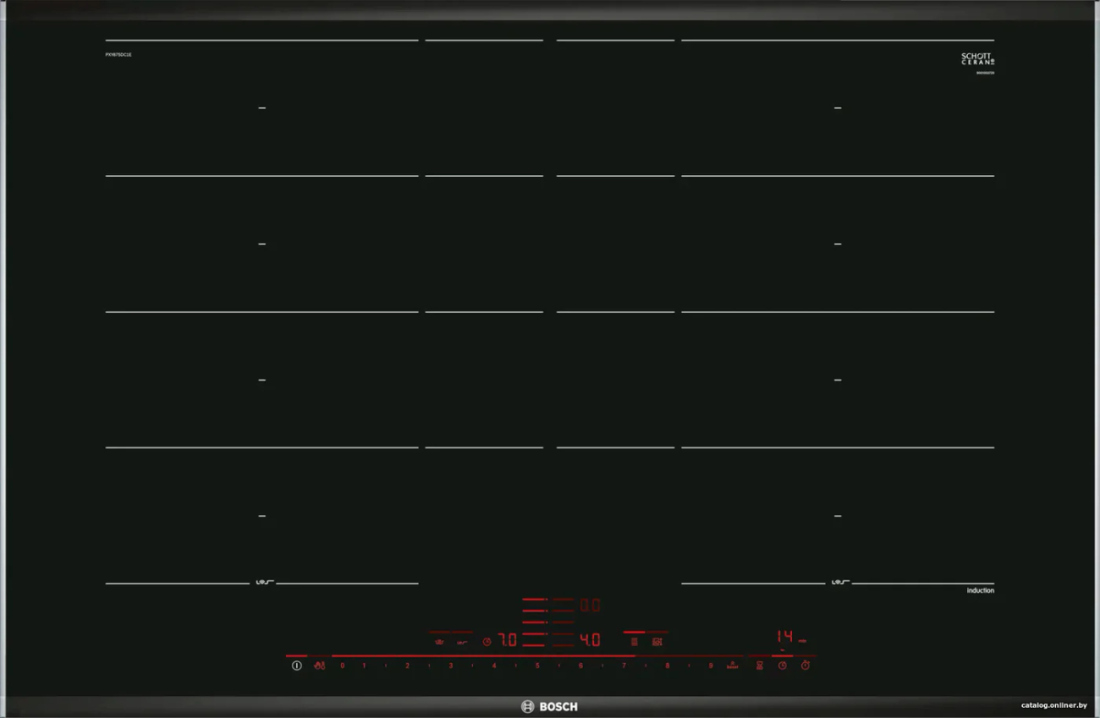The image size is (1100, 718).
Task: Set the slider to power level 9
Action: pos(710,665)
